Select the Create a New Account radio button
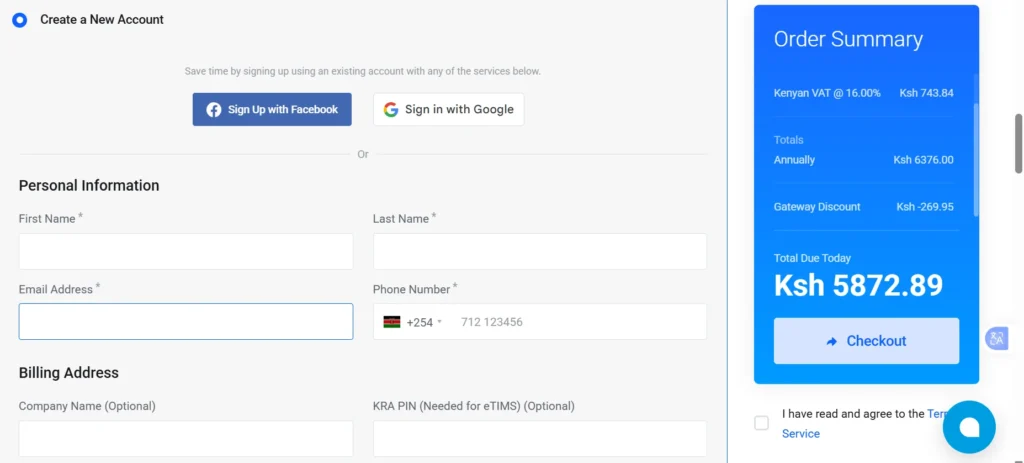1024x463 pixels. pyautogui.click(x=20, y=20)
